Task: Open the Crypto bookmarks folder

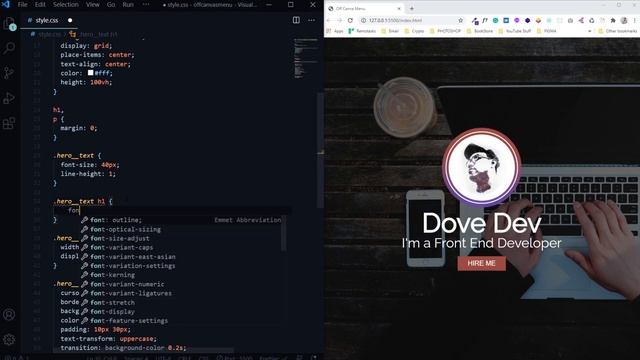Action: pos(415,31)
